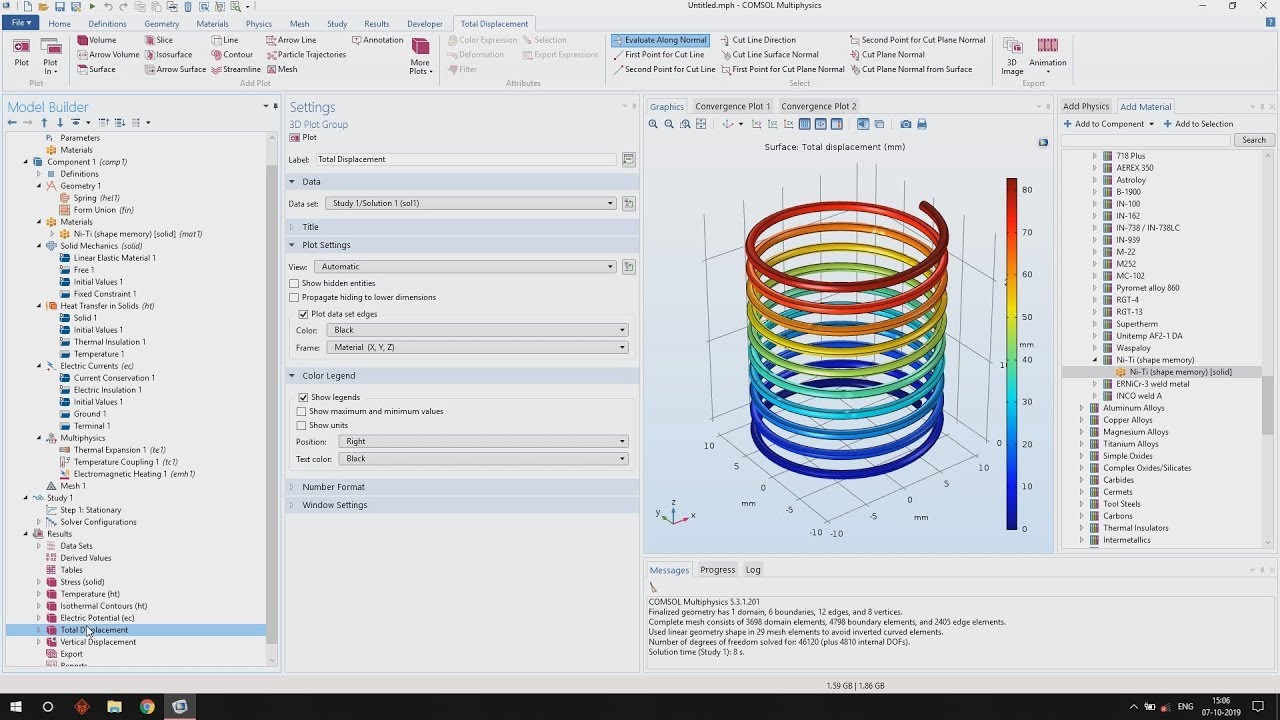Click the Label text field
Screen dimensions: 1280x720
pyautogui.click(x=466, y=159)
